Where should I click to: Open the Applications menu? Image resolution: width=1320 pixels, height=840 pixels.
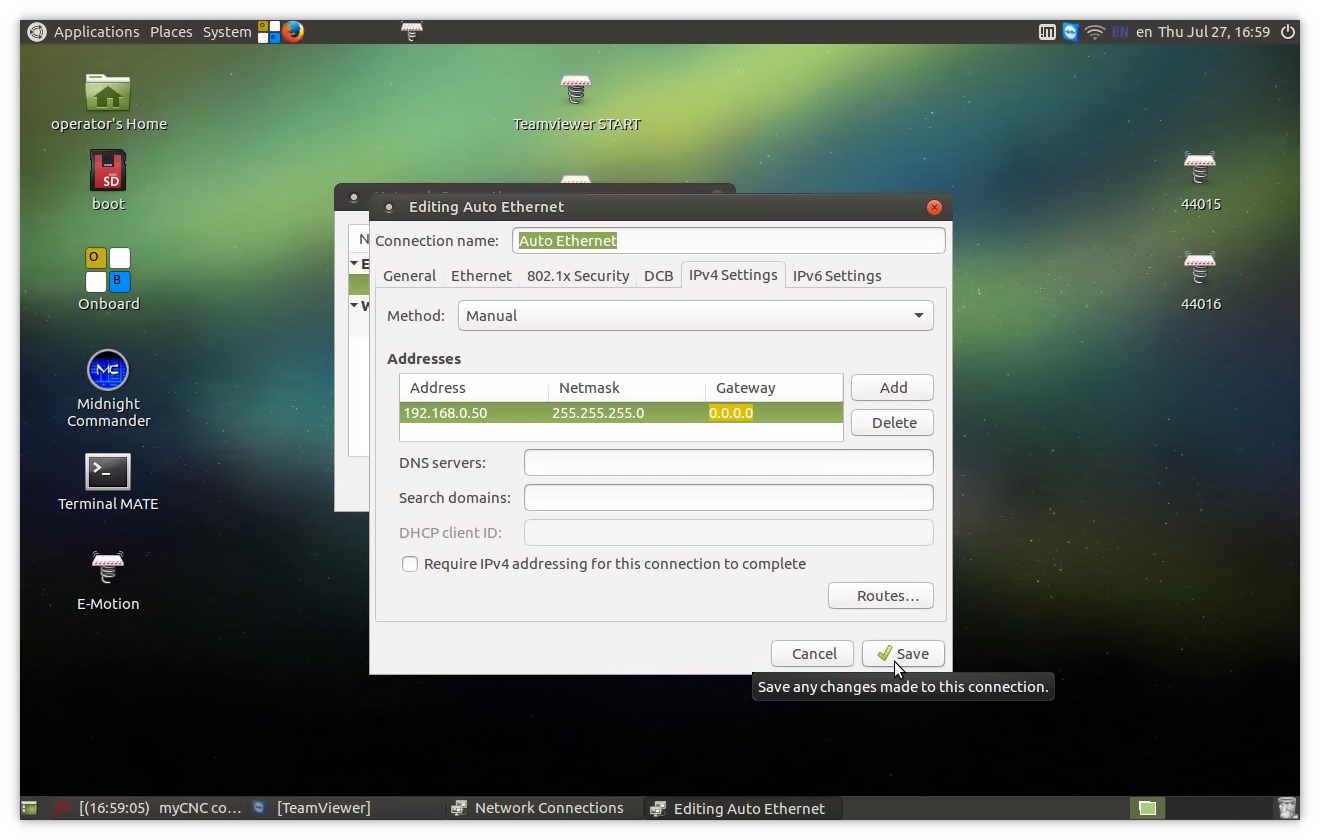point(96,32)
